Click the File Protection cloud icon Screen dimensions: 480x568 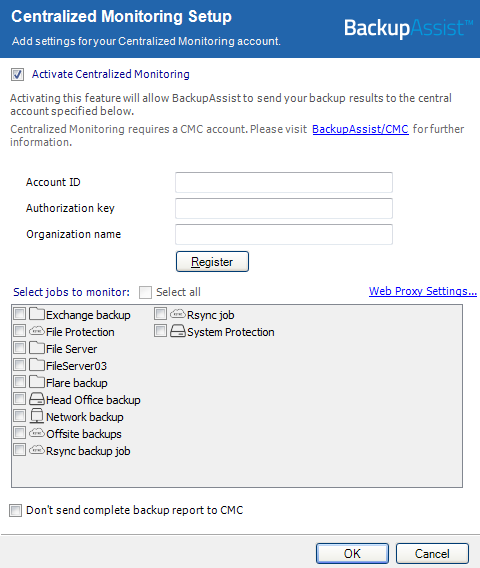(x=37, y=331)
